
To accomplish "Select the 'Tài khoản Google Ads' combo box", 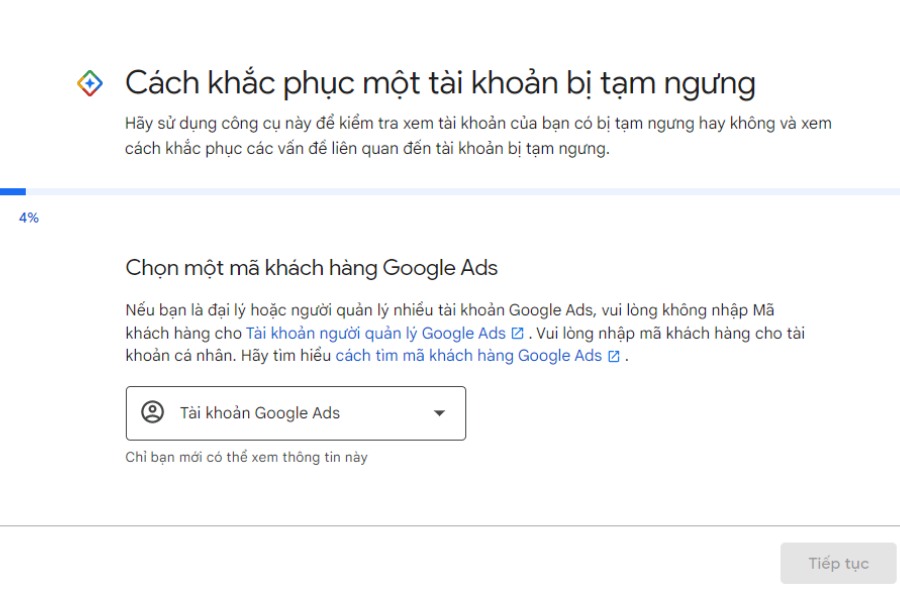I will point(296,413).
